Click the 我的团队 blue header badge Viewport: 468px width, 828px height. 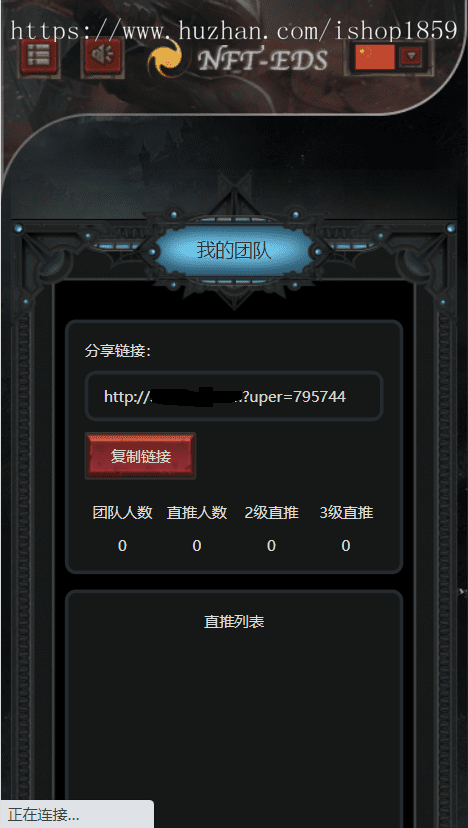(x=234, y=250)
